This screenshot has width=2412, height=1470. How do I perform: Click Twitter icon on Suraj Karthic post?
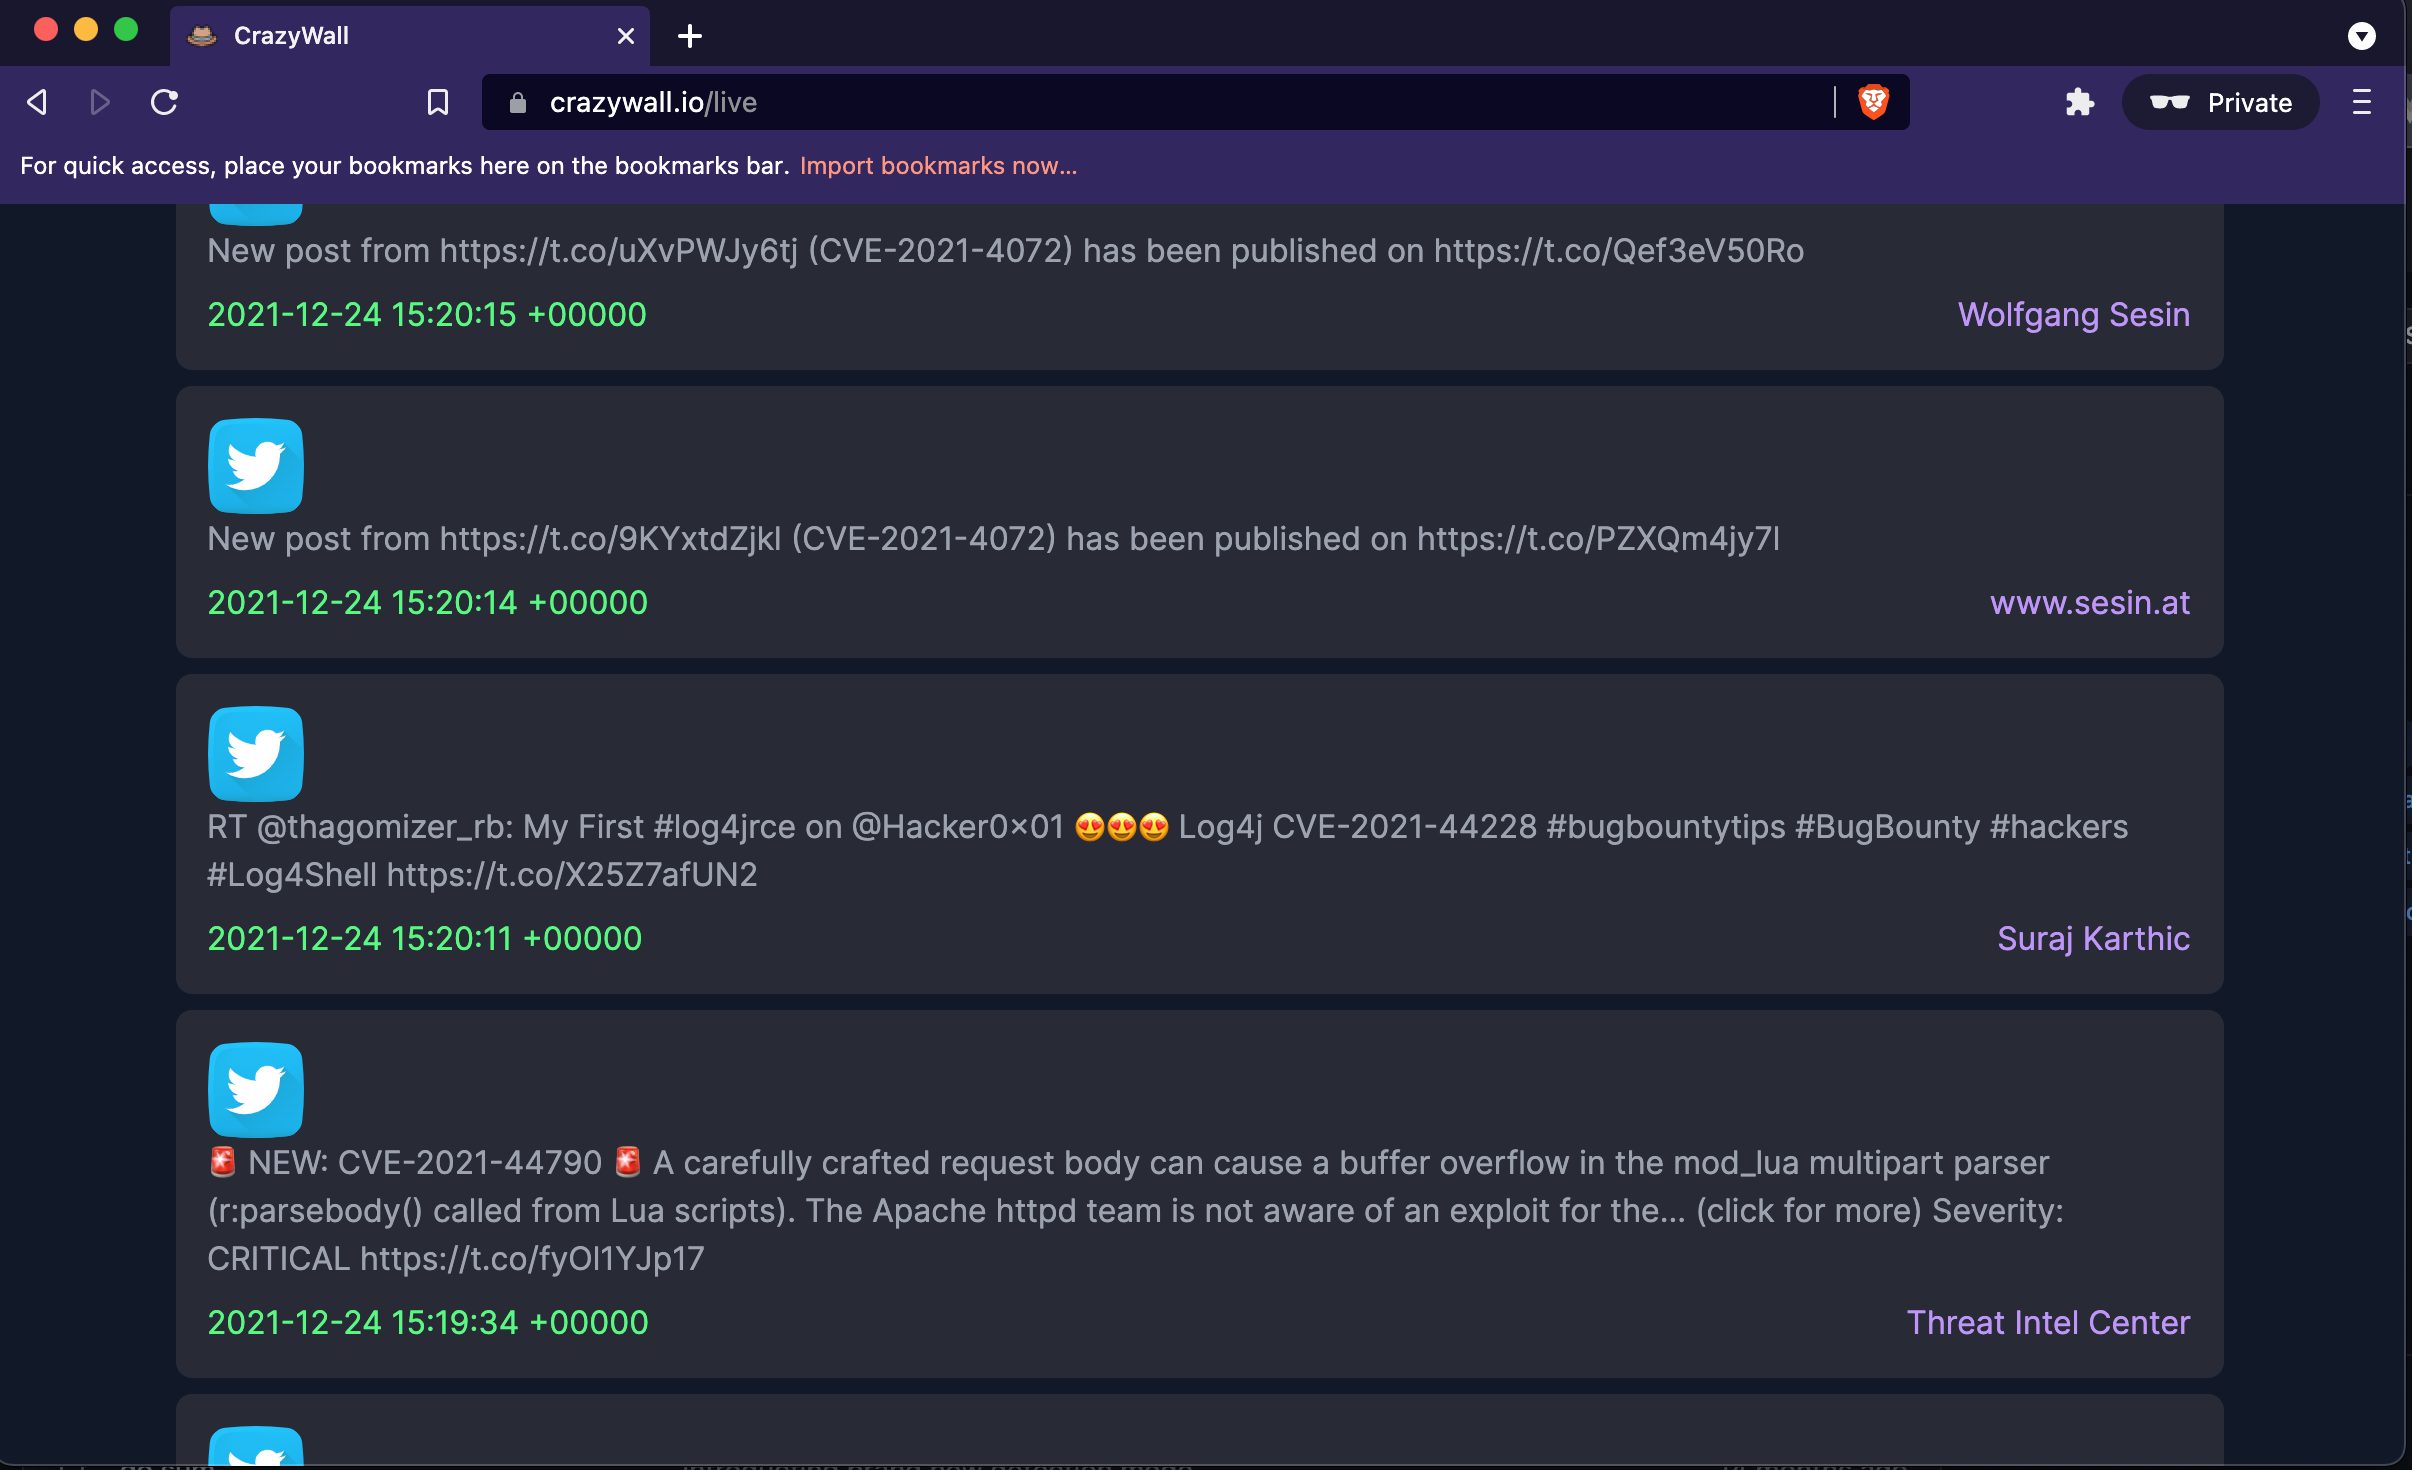pos(256,754)
